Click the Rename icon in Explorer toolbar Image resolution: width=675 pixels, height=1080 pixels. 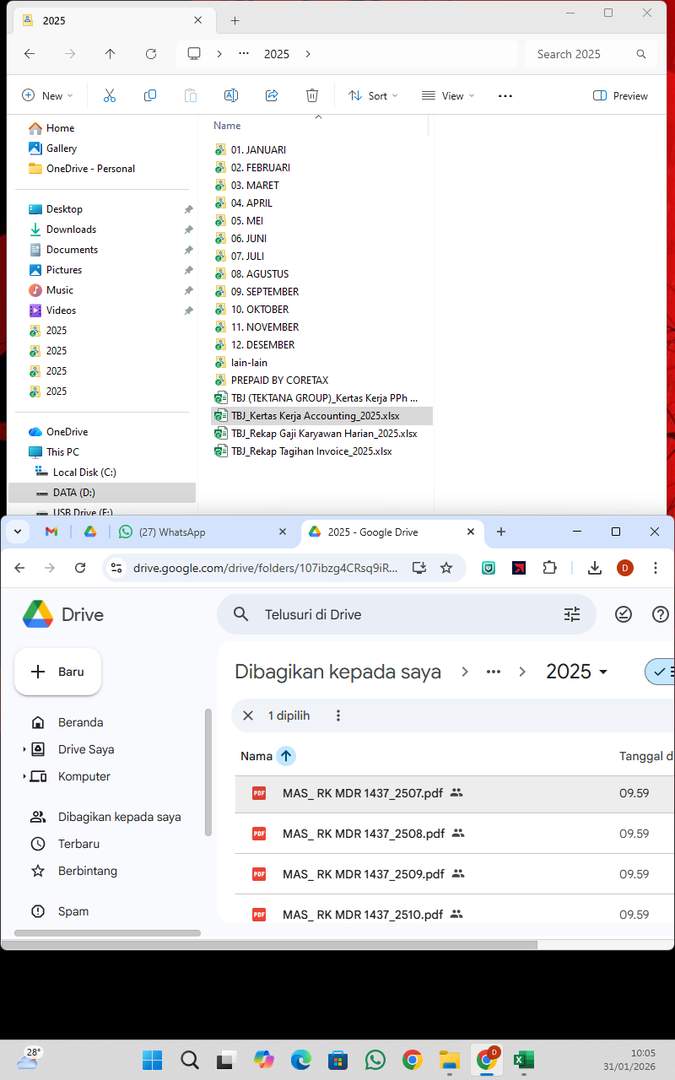(x=231, y=96)
